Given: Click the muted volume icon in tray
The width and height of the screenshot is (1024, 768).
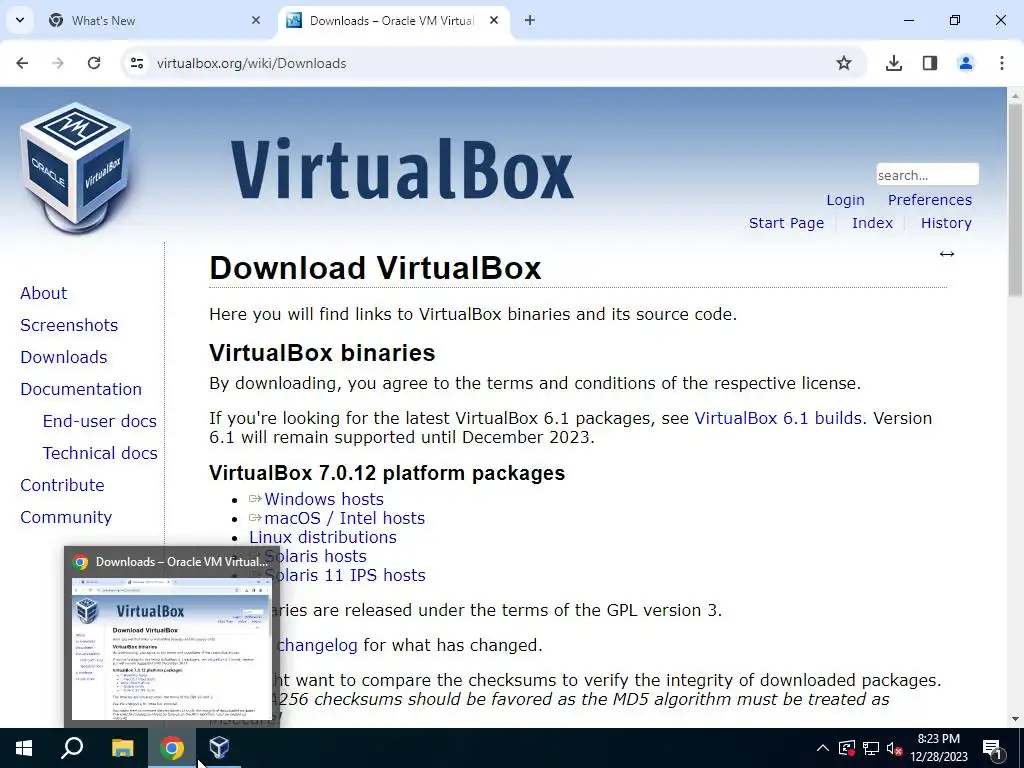Looking at the screenshot, I should (894, 748).
